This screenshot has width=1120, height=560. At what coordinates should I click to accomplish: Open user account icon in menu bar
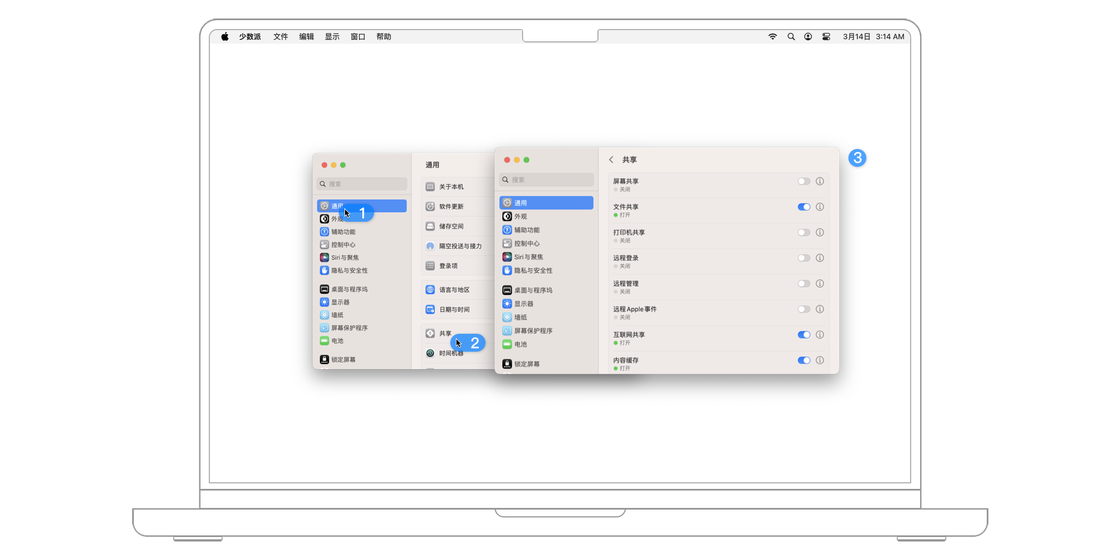point(808,36)
